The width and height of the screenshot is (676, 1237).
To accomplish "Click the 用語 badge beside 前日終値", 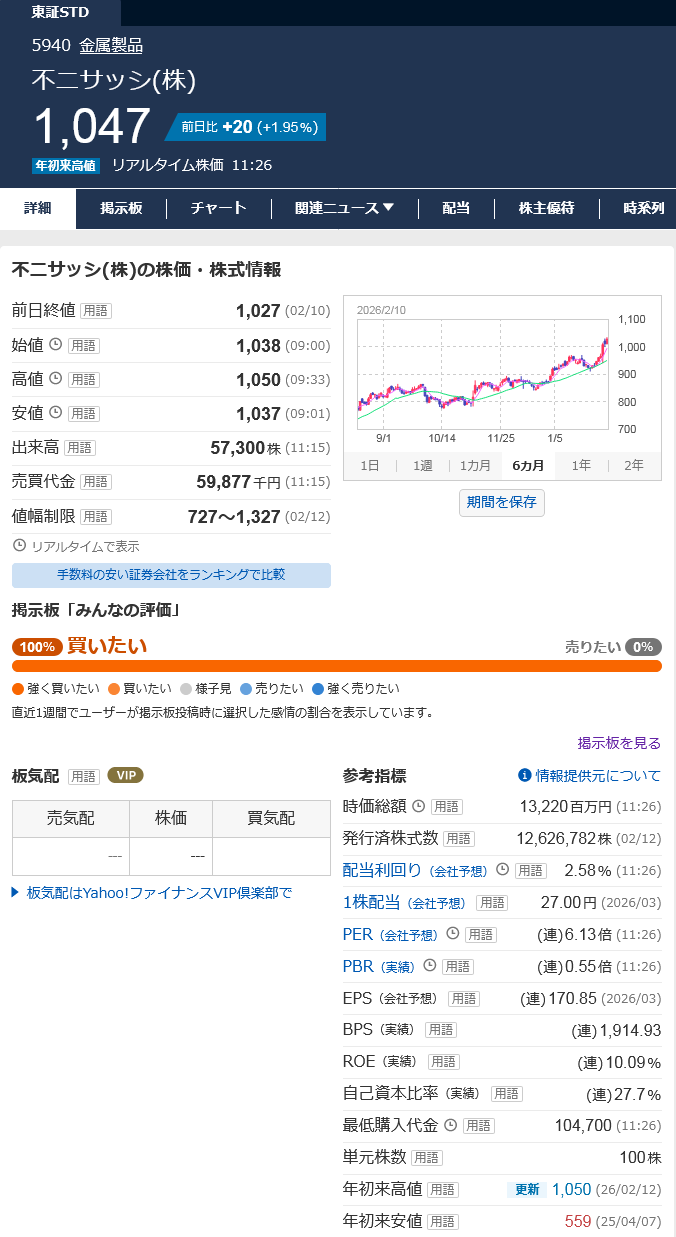I will coord(96,311).
